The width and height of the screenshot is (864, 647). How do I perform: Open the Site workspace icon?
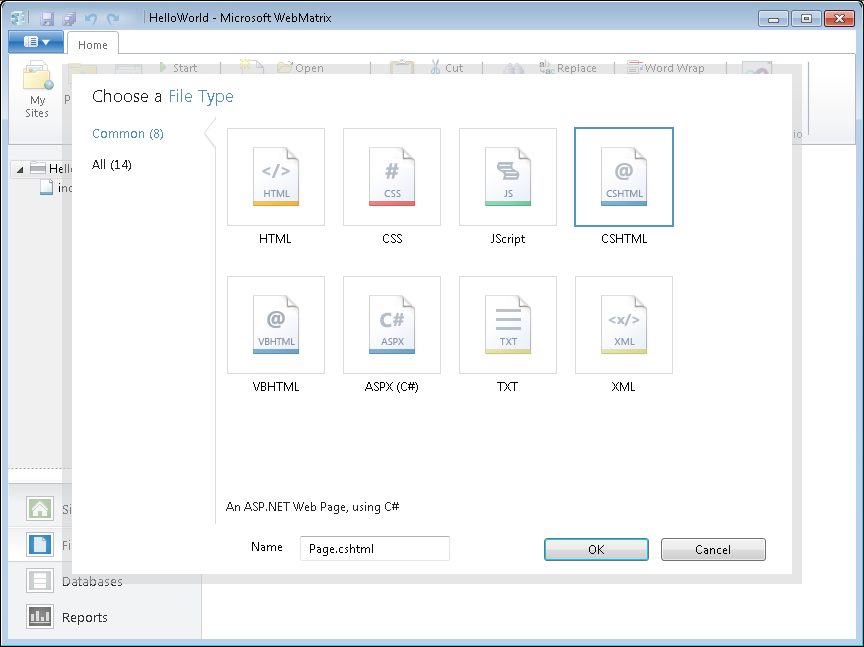pyautogui.click(x=40, y=509)
